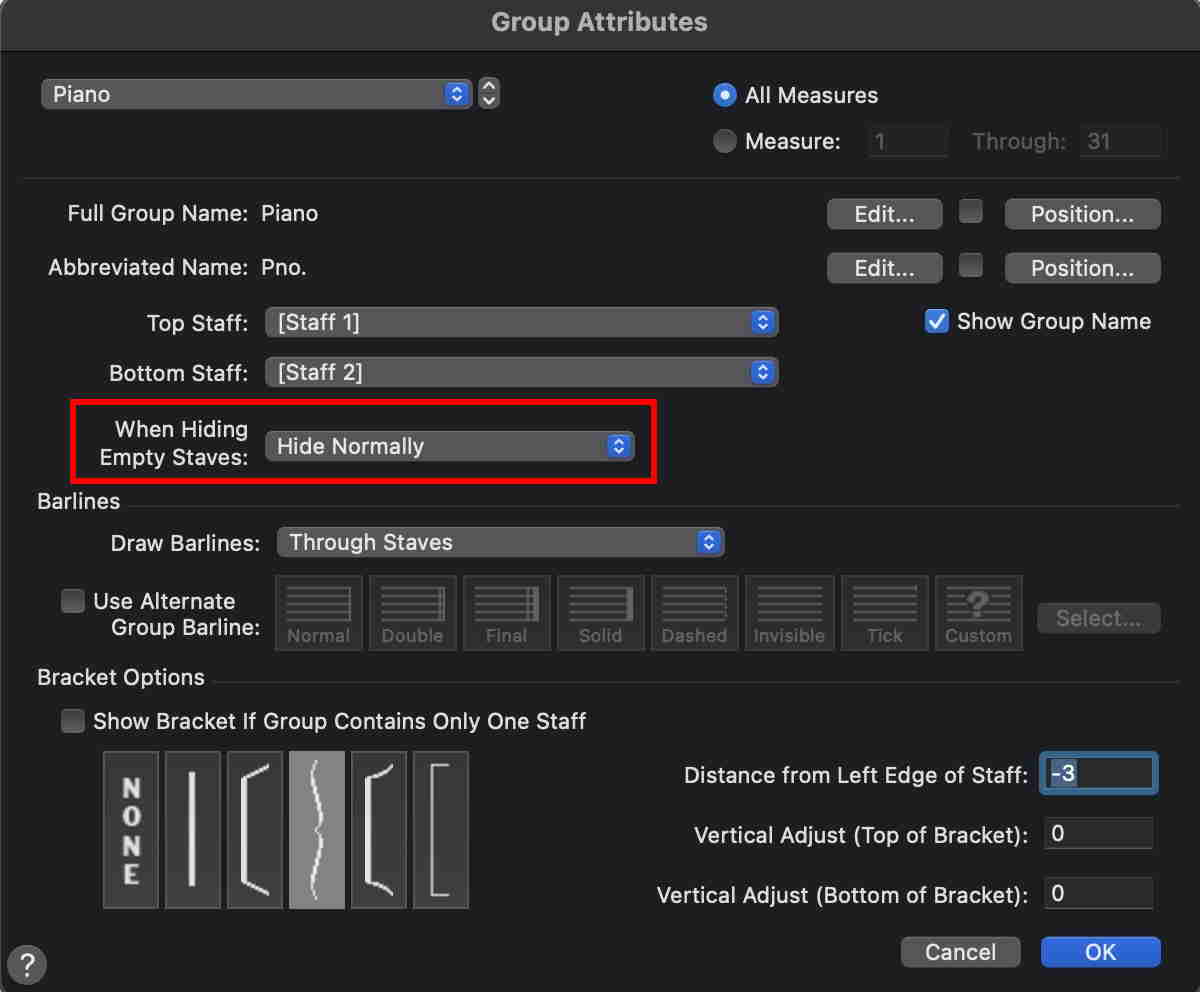Click the Vertical Adjust Top of Bracket field
This screenshot has height=992, width=1200.
1098,834
